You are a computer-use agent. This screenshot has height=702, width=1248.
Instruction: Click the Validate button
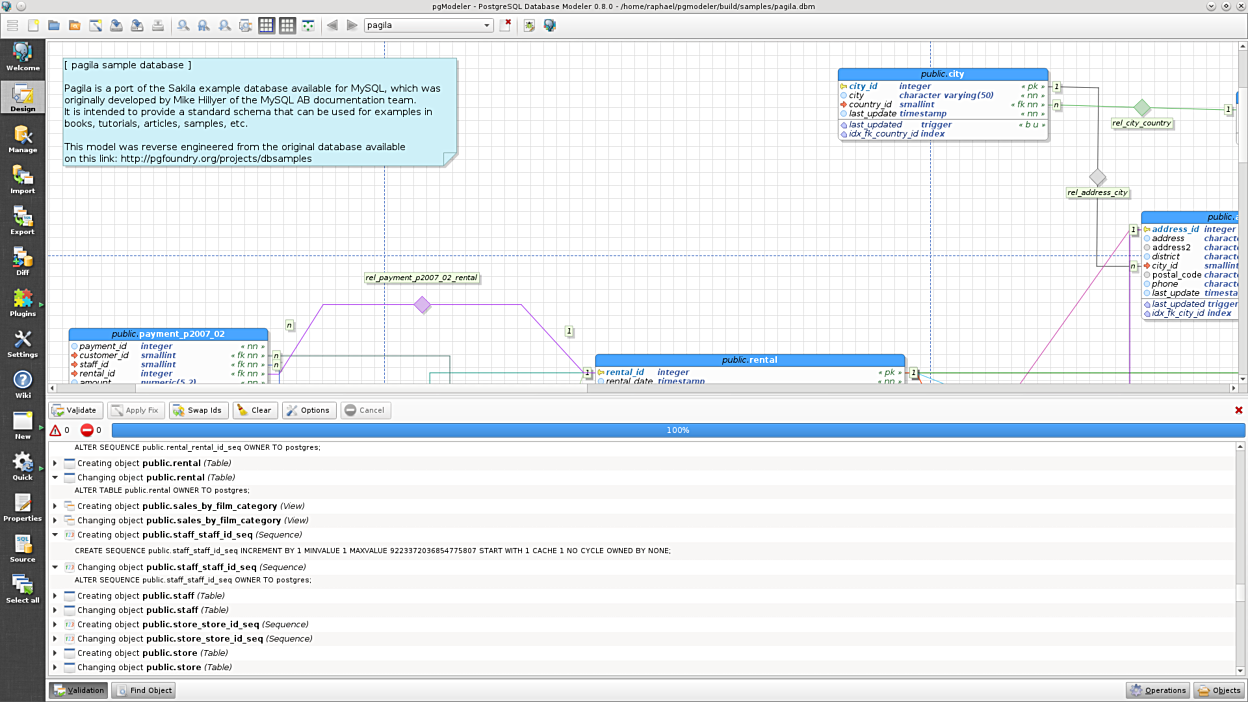click(x=75, y=410)
